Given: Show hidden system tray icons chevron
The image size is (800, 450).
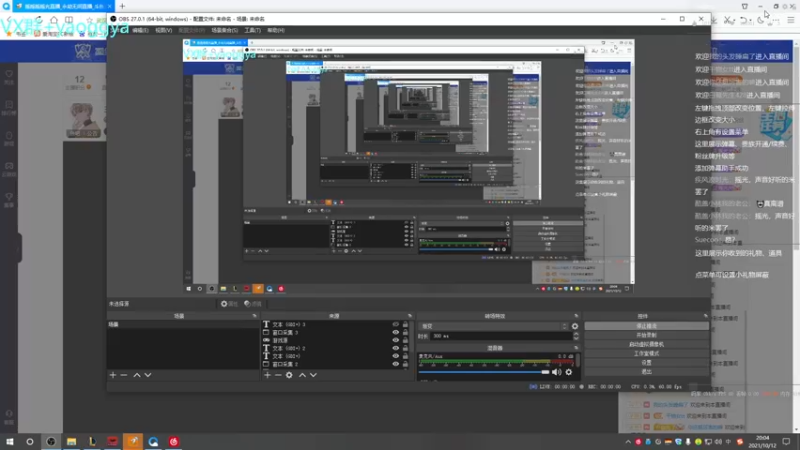Looking at the screenshot, I should pos(628,442).
